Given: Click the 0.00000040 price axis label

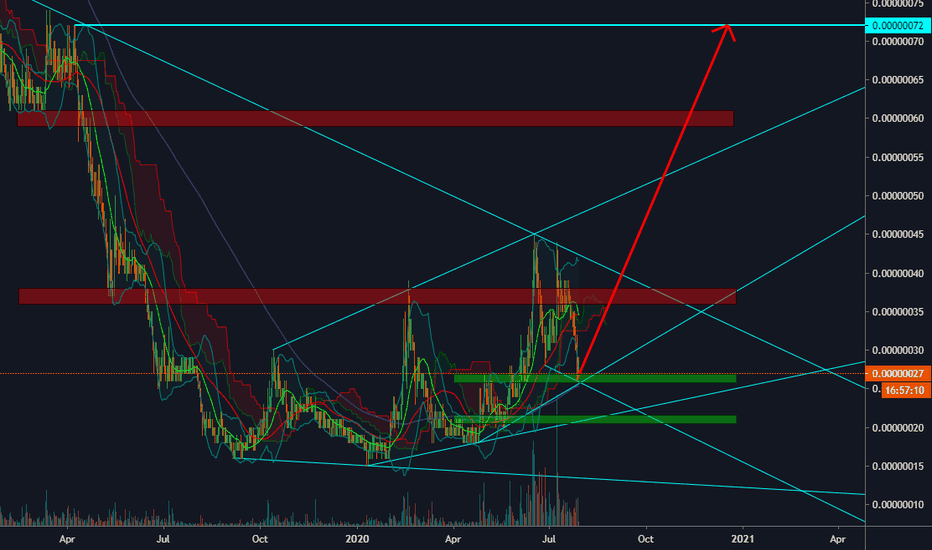Looking at the screenshot, I should 898,274.
